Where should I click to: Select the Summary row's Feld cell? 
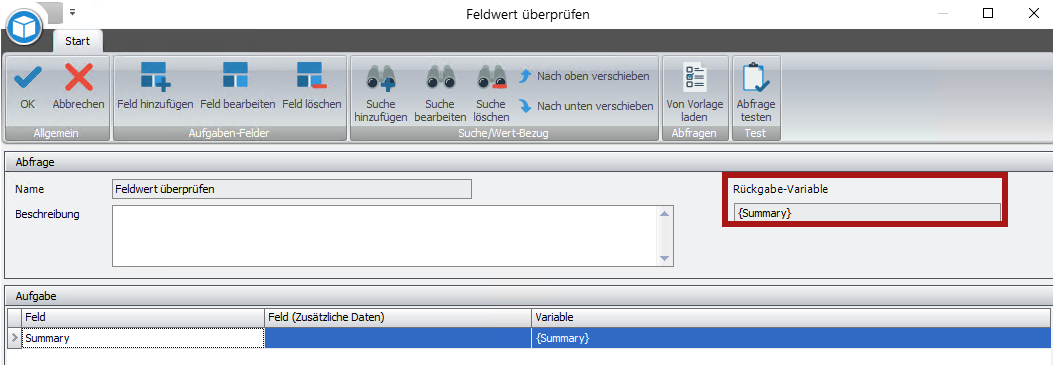click(x=142, y=338)
